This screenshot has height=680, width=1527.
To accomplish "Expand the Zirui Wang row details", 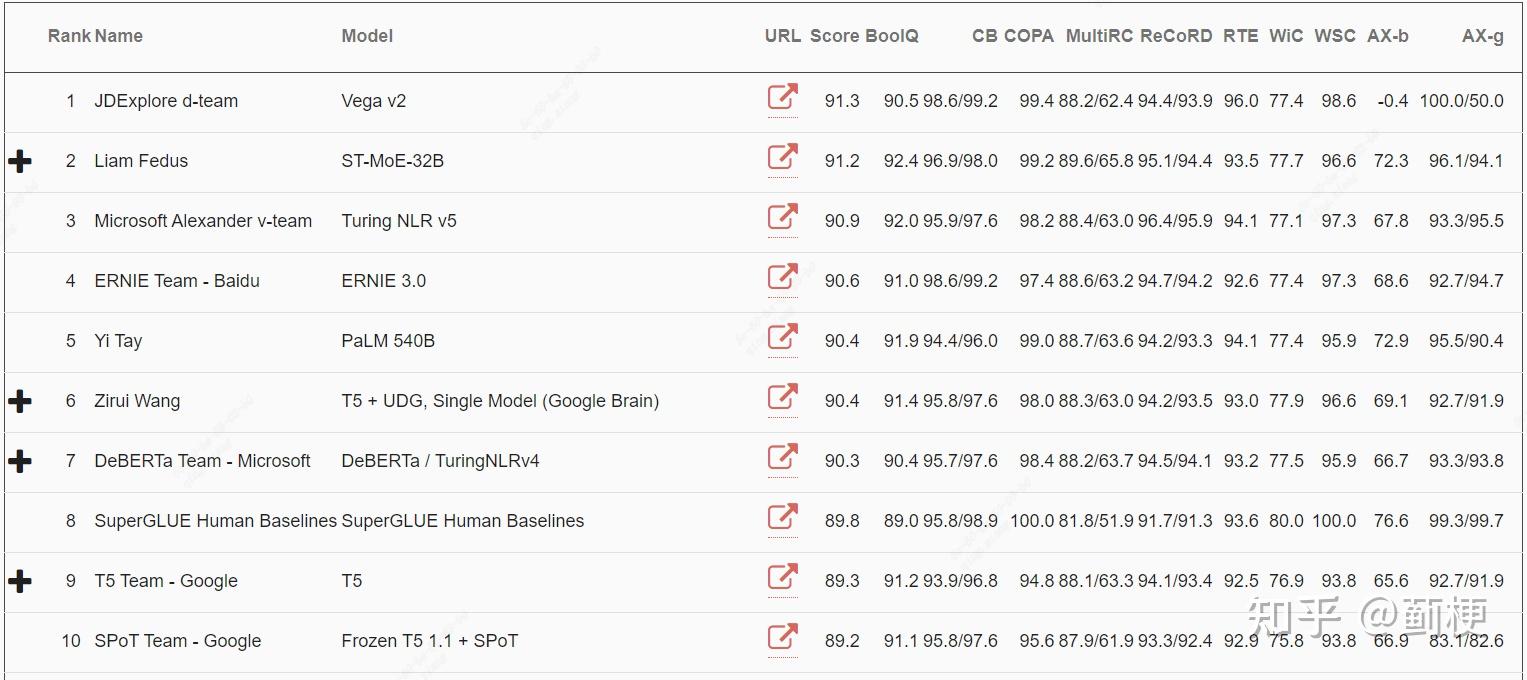I will 20,401.
